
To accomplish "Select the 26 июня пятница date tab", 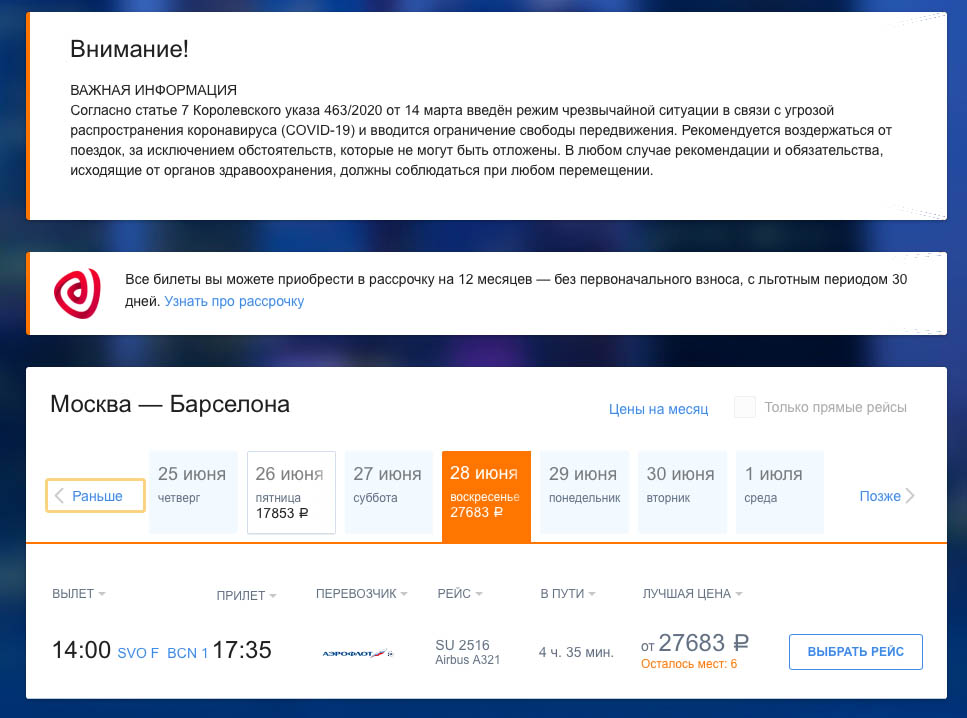I will tap(291, 492).
